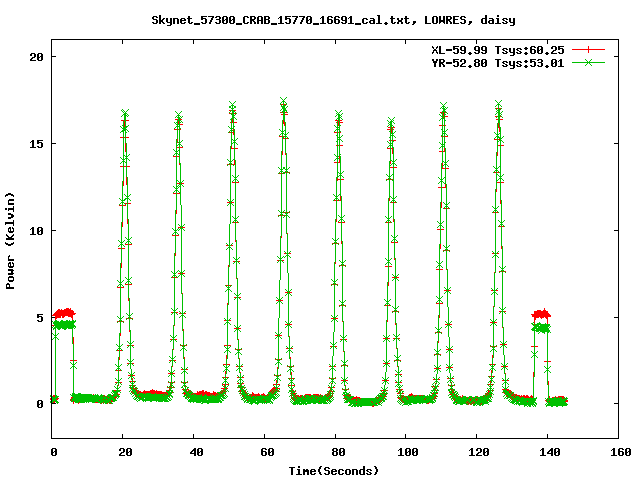Click the red calibration plateau near time zero
Screen dimensions: 640x480
(x=64, y=313)
